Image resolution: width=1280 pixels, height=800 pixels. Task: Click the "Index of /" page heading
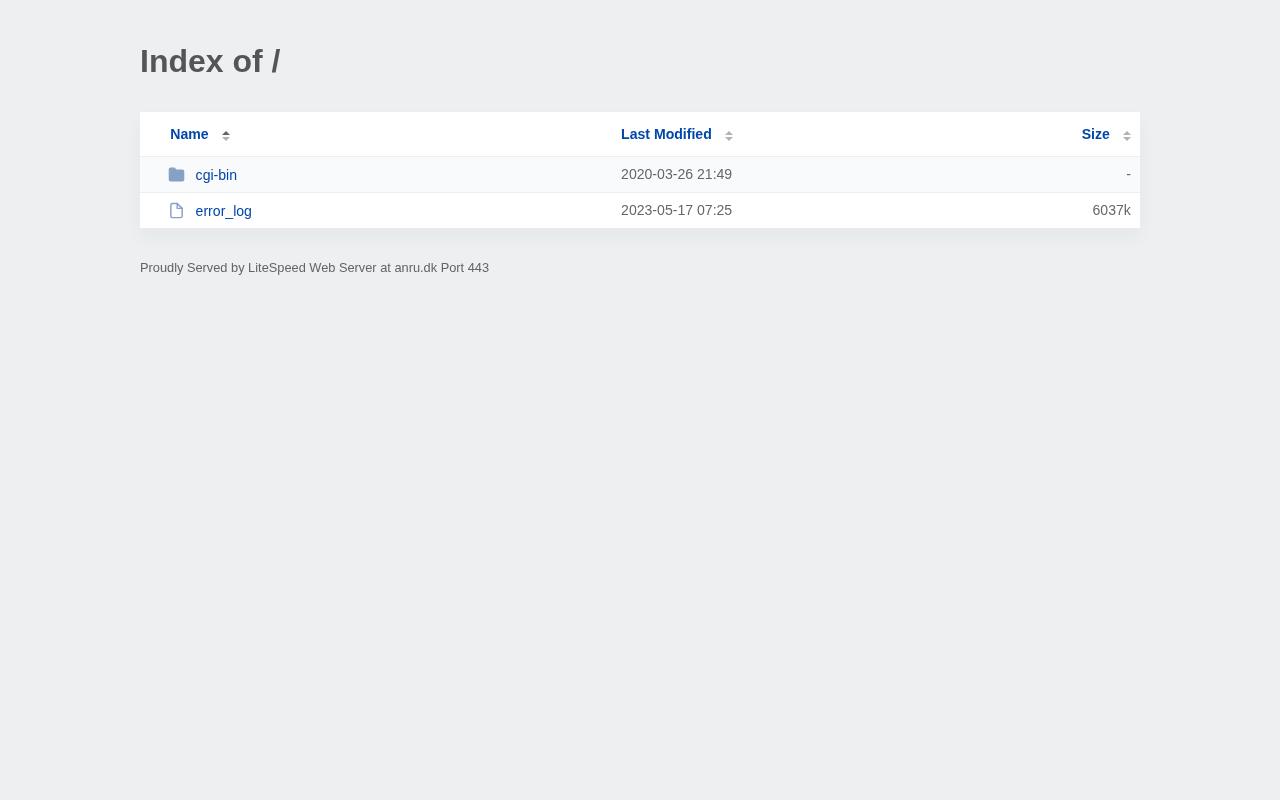(x=210, y=61)
